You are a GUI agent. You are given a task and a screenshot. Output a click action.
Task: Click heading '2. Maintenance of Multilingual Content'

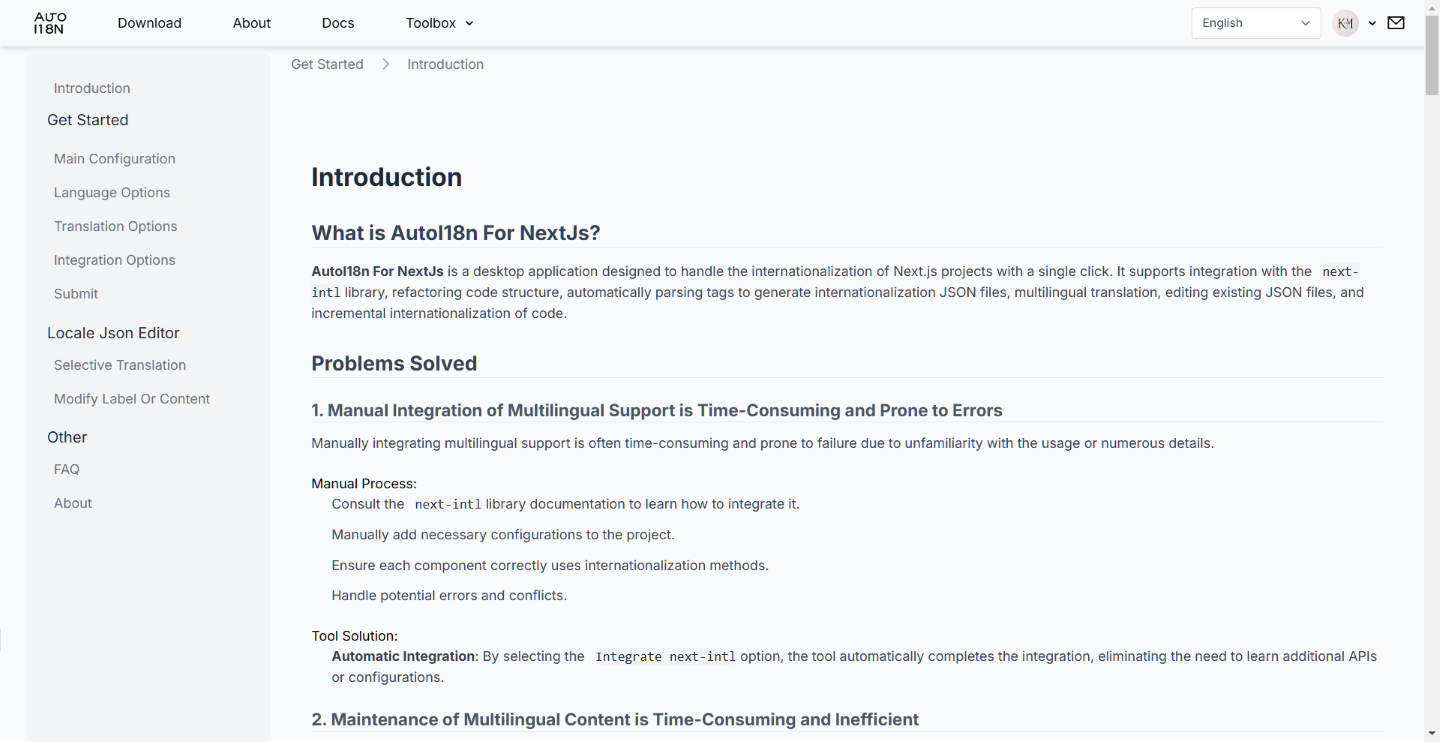[x=615, y=719]
